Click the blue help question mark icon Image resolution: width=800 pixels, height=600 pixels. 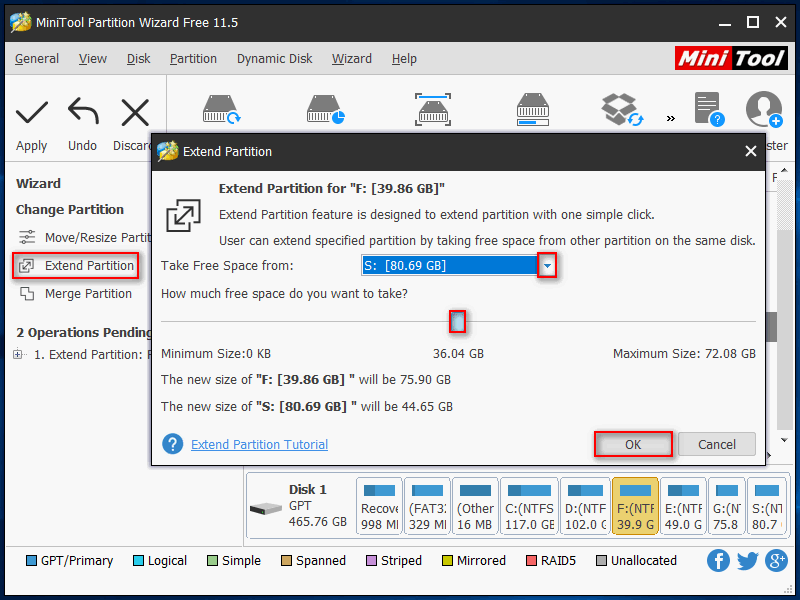coord(173,444)
